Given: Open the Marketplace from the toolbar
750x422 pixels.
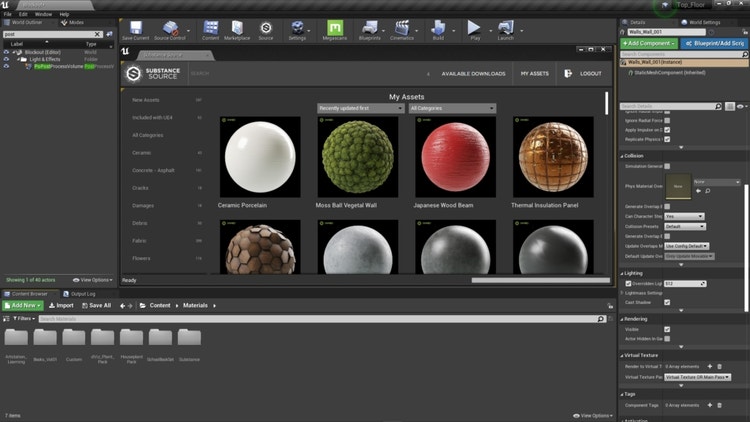Looking at the screenshot, I should 237,30.
